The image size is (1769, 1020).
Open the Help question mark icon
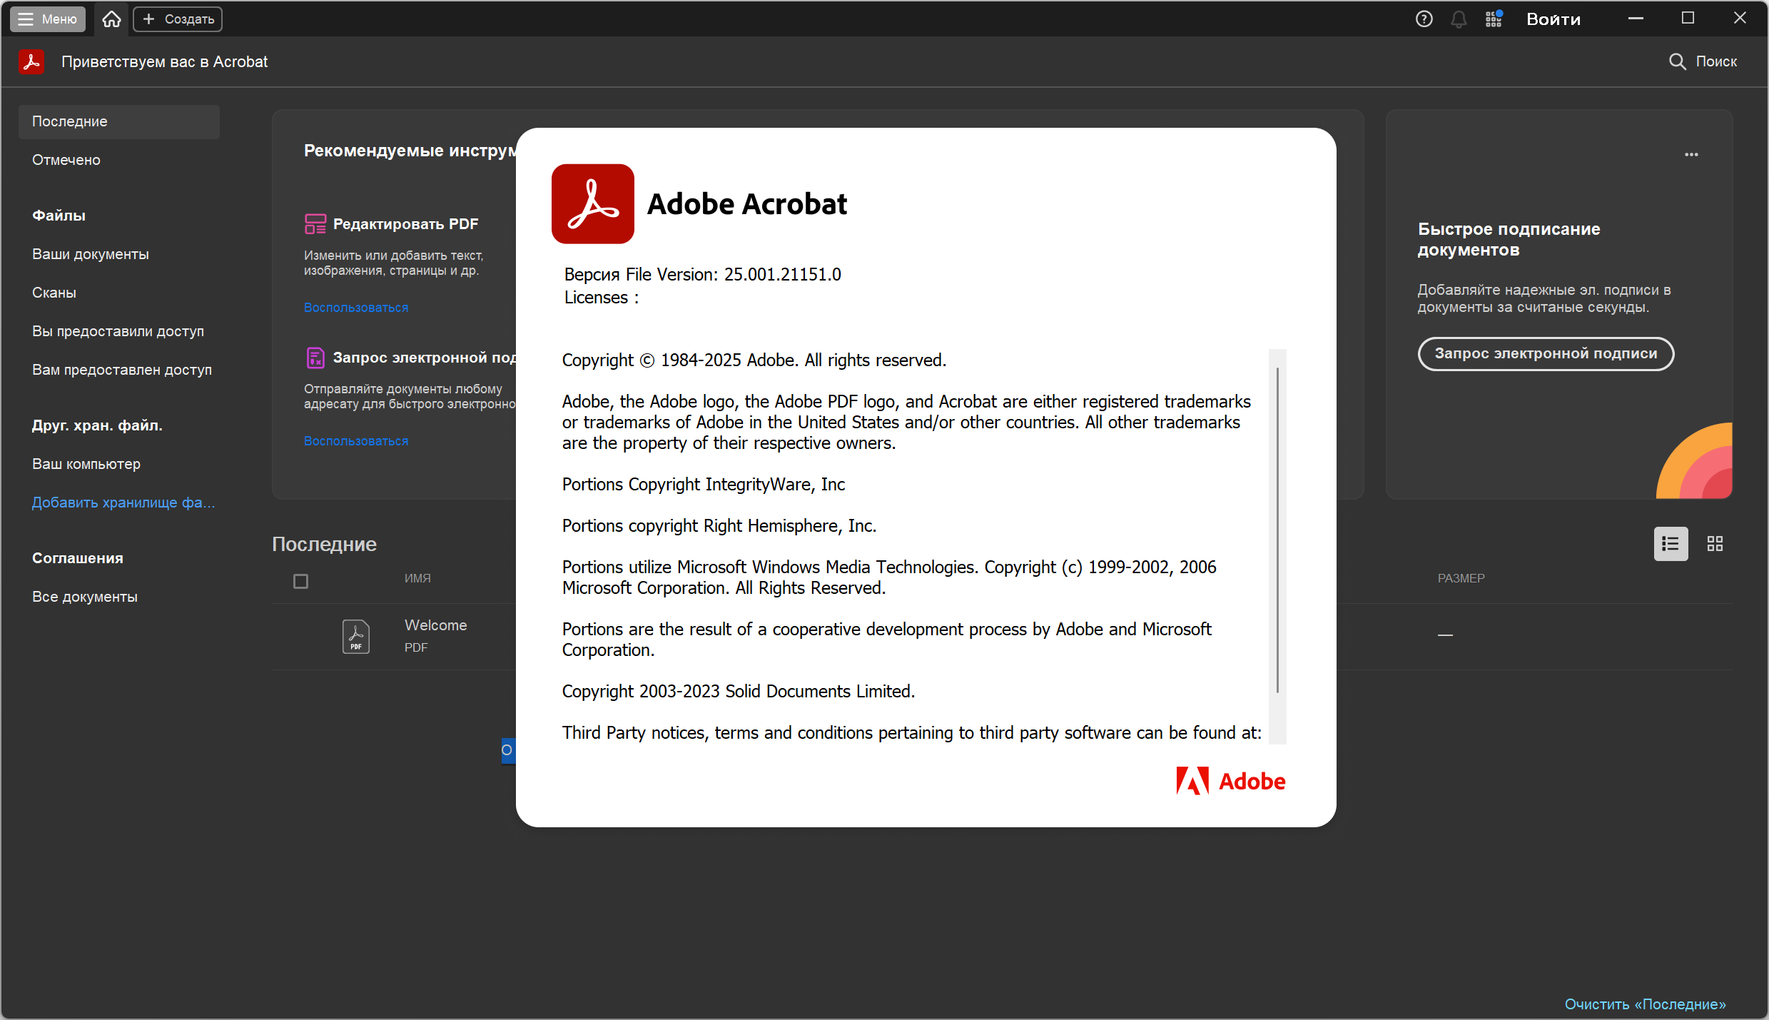1424,19
